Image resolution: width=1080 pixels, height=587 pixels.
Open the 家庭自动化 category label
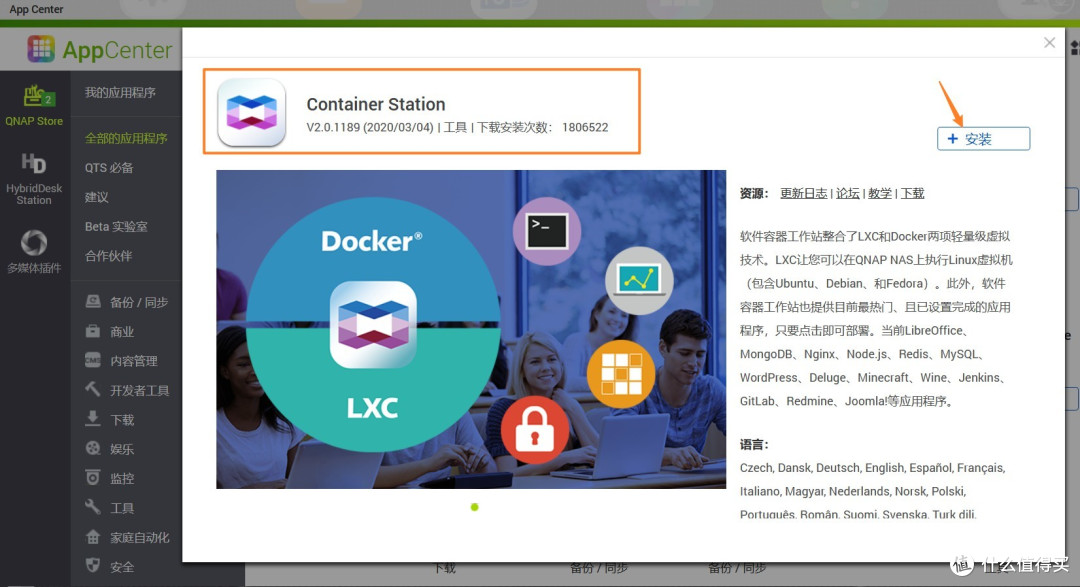pyautogui.click(x=140, y=537)
